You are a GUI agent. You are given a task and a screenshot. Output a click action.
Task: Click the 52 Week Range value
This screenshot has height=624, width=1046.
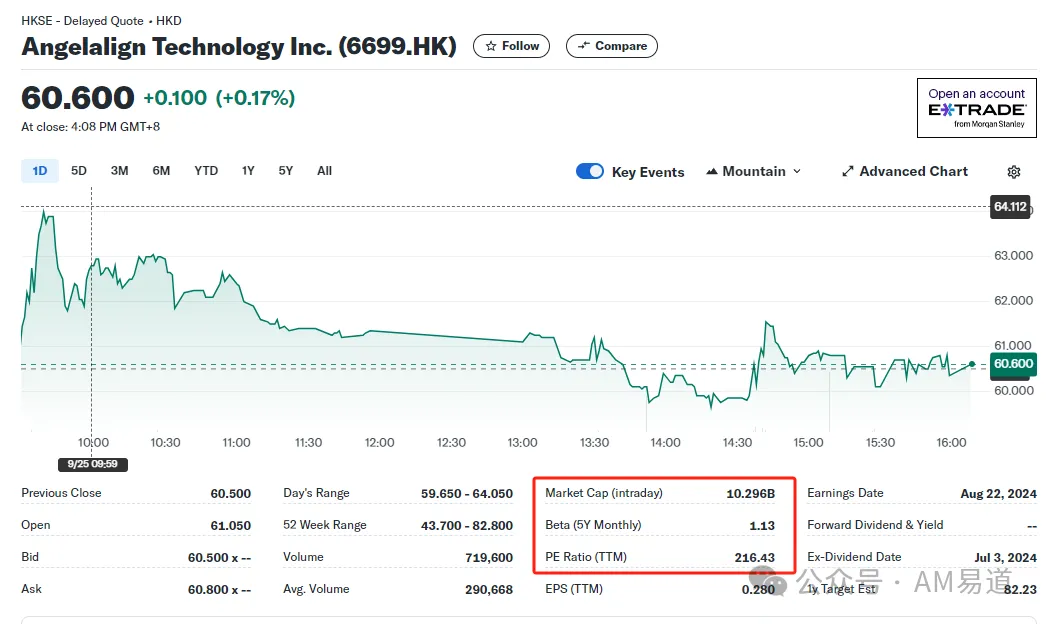pyautogui.click(x=467, y=526)
